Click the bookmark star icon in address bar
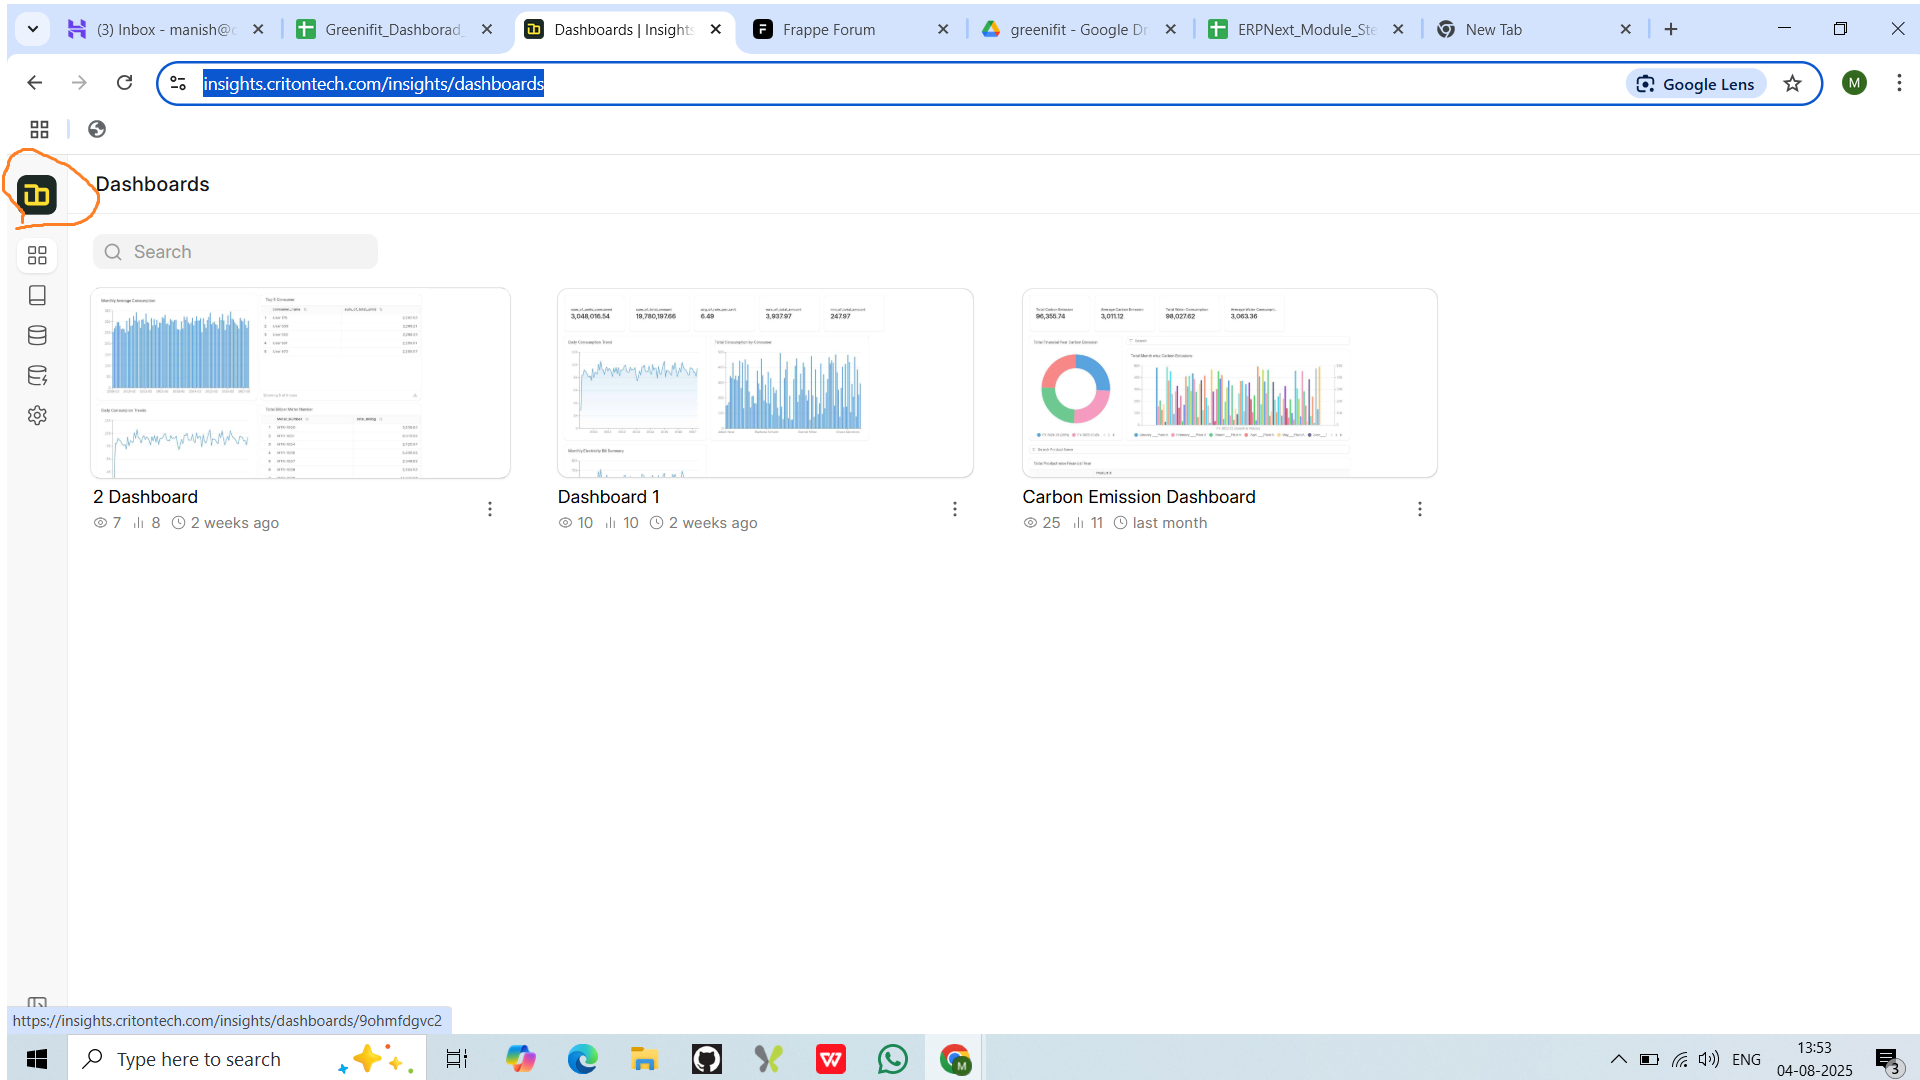 click(1793, 84)
